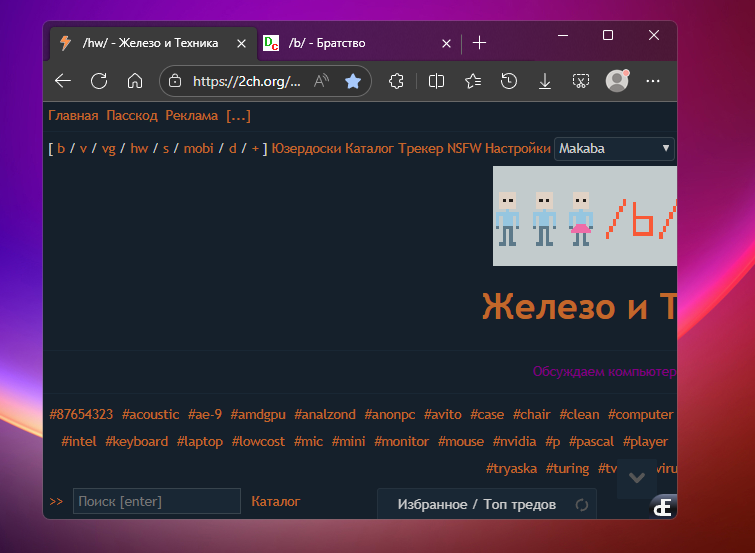
Task: Open the Extensions puzzle icon
Action: coord(396,81)
